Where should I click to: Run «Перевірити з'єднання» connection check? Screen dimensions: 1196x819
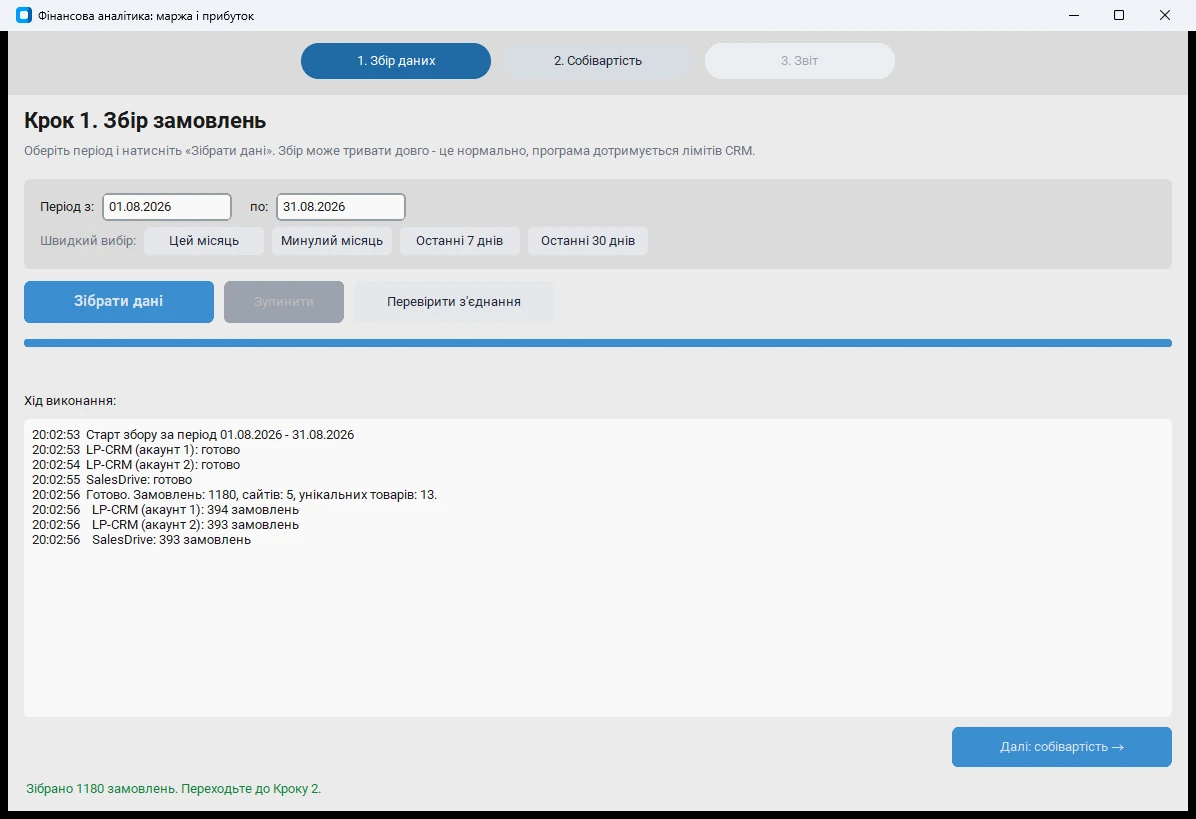pyautogui.click(x=454, y=302)
